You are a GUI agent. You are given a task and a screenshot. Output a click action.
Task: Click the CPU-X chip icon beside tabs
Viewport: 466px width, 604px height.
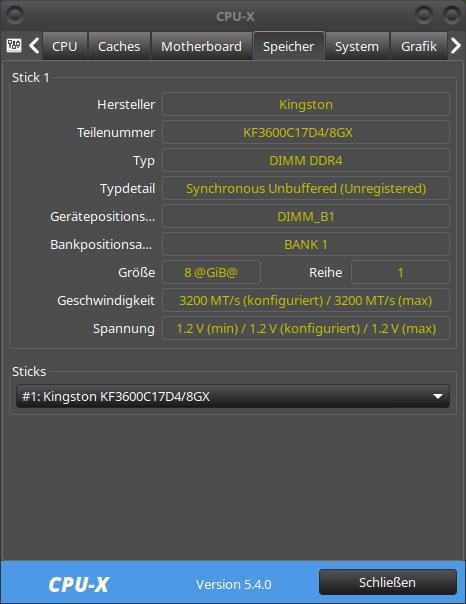[x=14, y=45]
